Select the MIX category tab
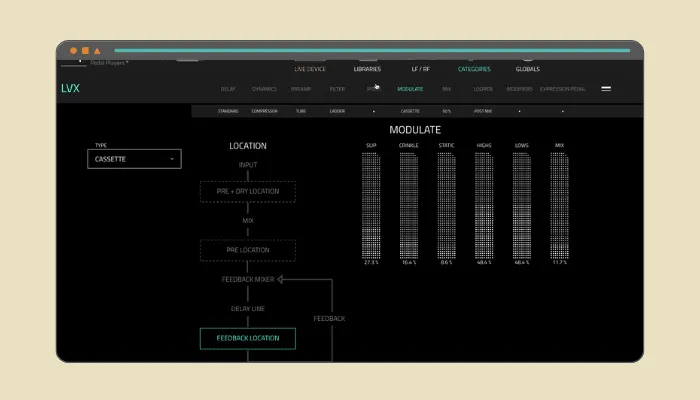The width and height of the screenshot is (700, 400). [x=446, y=89]
